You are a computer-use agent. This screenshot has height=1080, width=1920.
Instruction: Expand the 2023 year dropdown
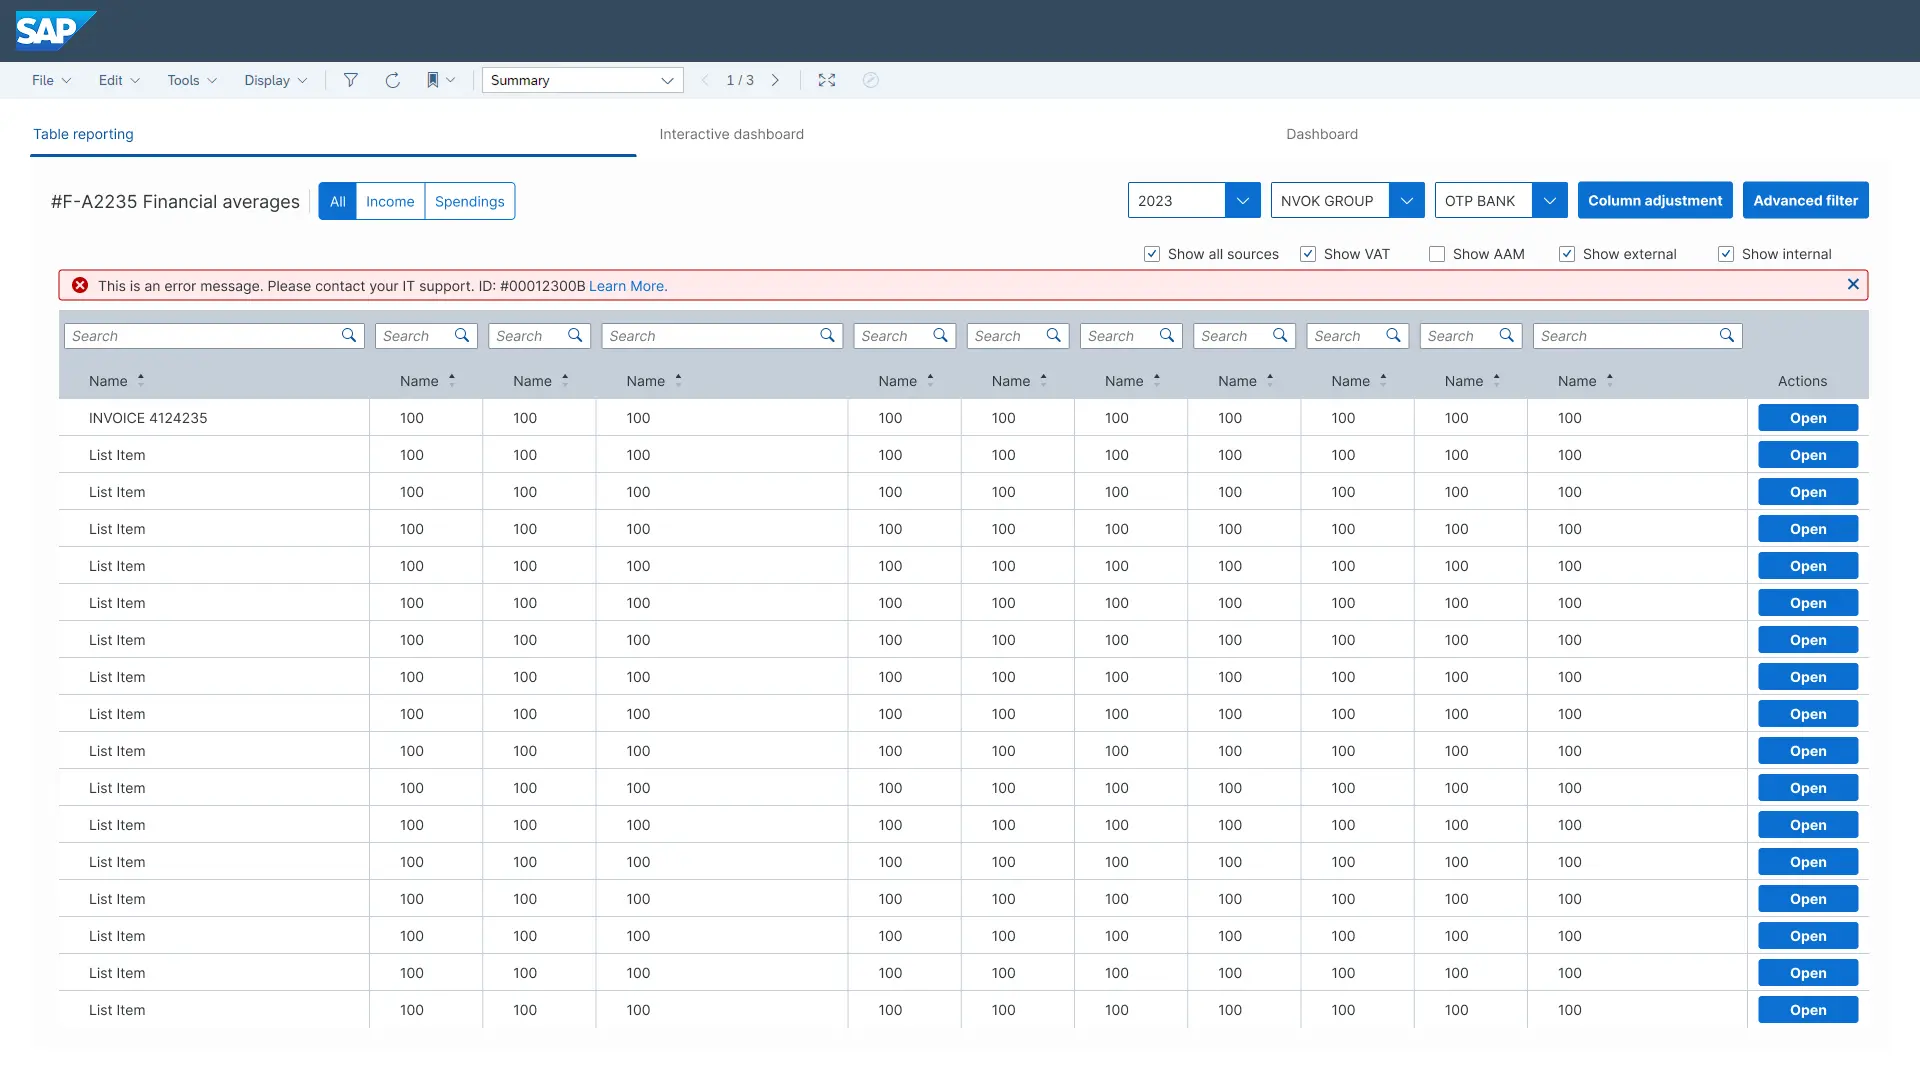1242,201
